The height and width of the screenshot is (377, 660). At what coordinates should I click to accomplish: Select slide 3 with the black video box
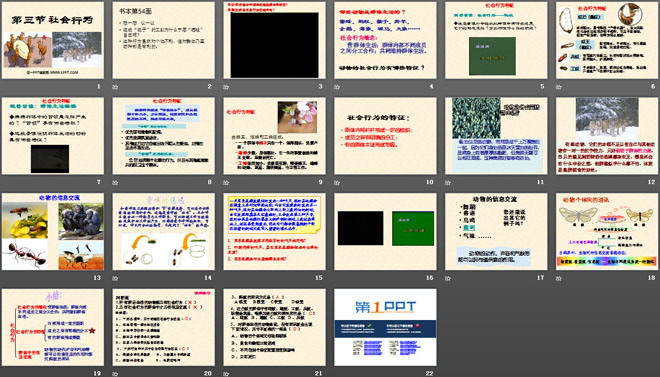(274, 40)
